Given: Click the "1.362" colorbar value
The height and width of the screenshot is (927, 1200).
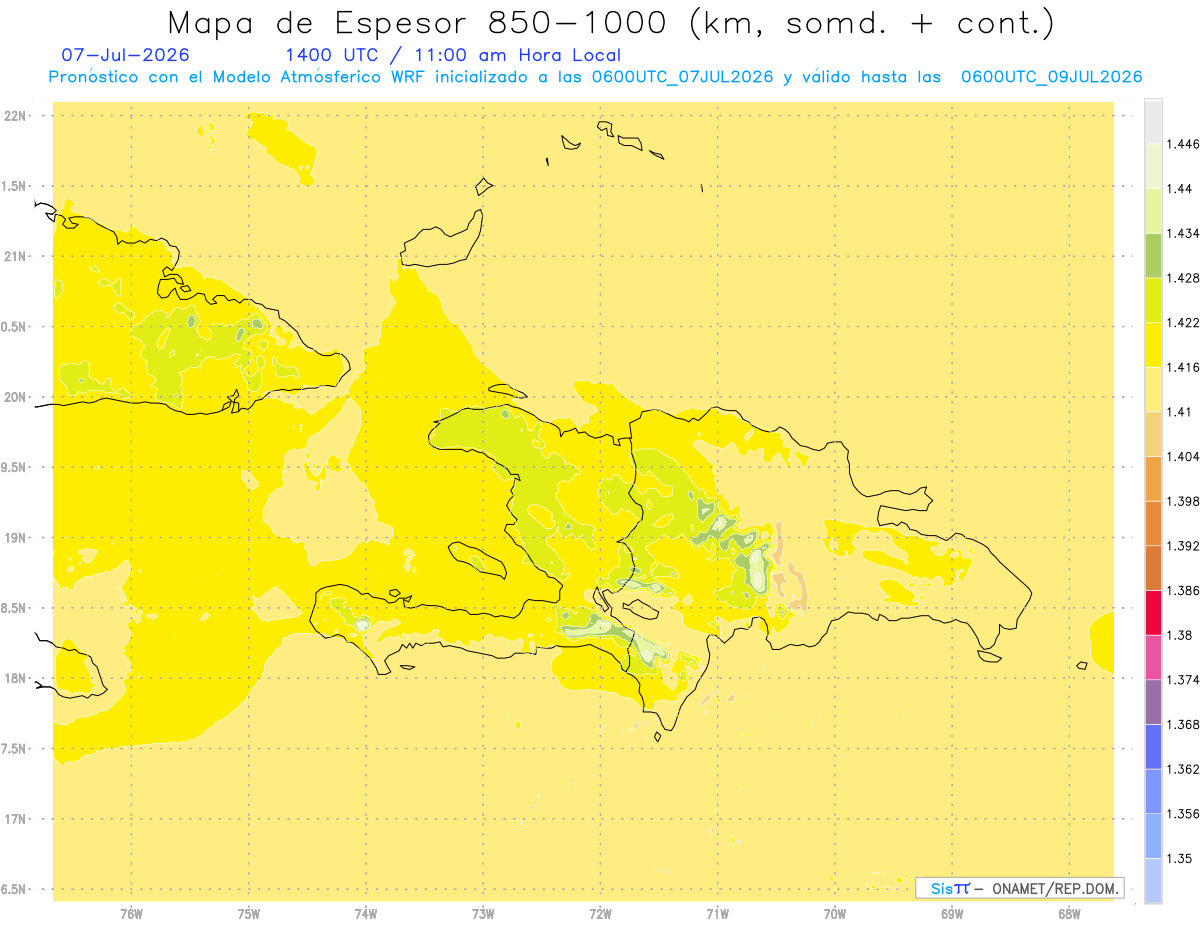Looking at the screenshot, I should pos(1185,769).
